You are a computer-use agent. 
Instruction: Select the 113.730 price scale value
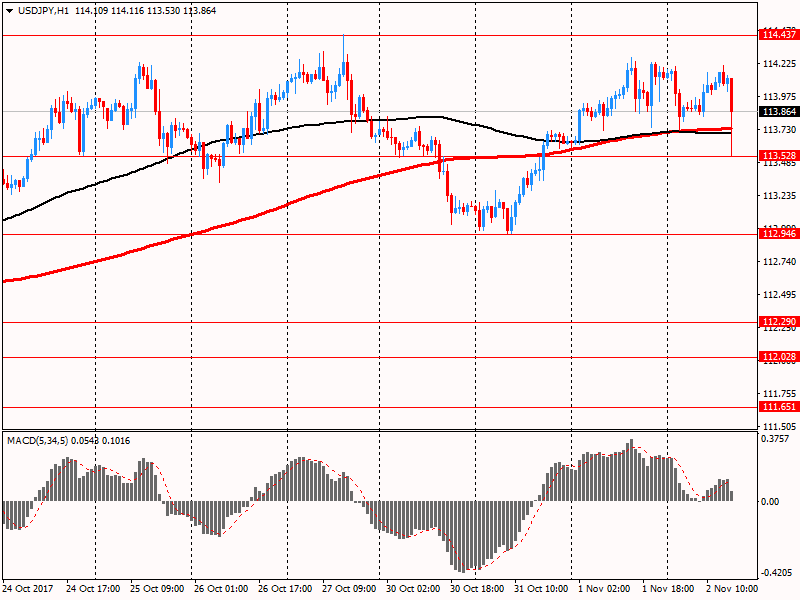(779, 130)
